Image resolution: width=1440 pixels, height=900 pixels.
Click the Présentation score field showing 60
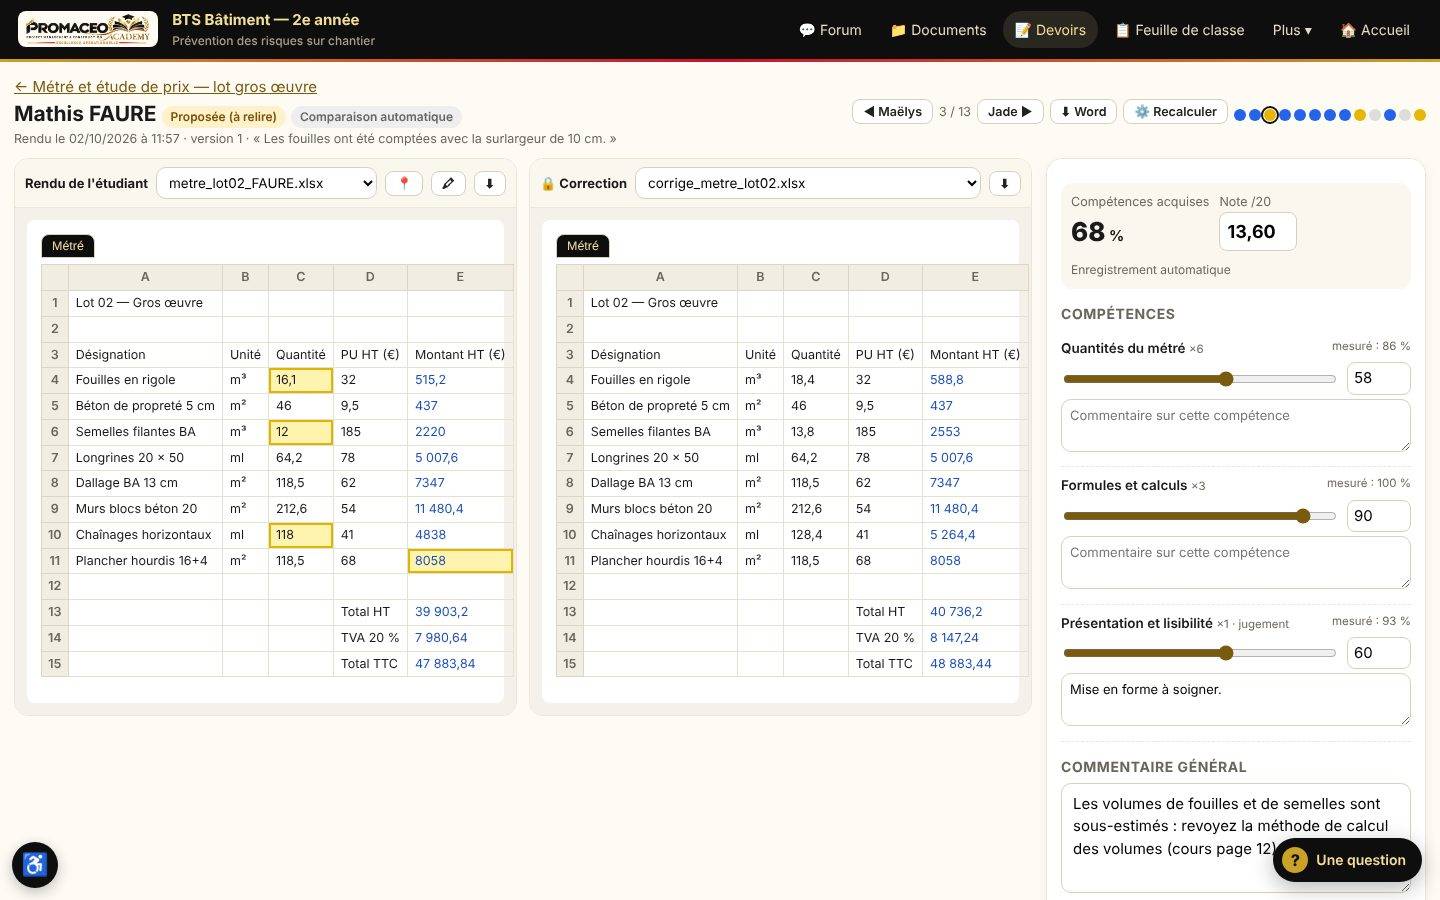point(1378,653)
